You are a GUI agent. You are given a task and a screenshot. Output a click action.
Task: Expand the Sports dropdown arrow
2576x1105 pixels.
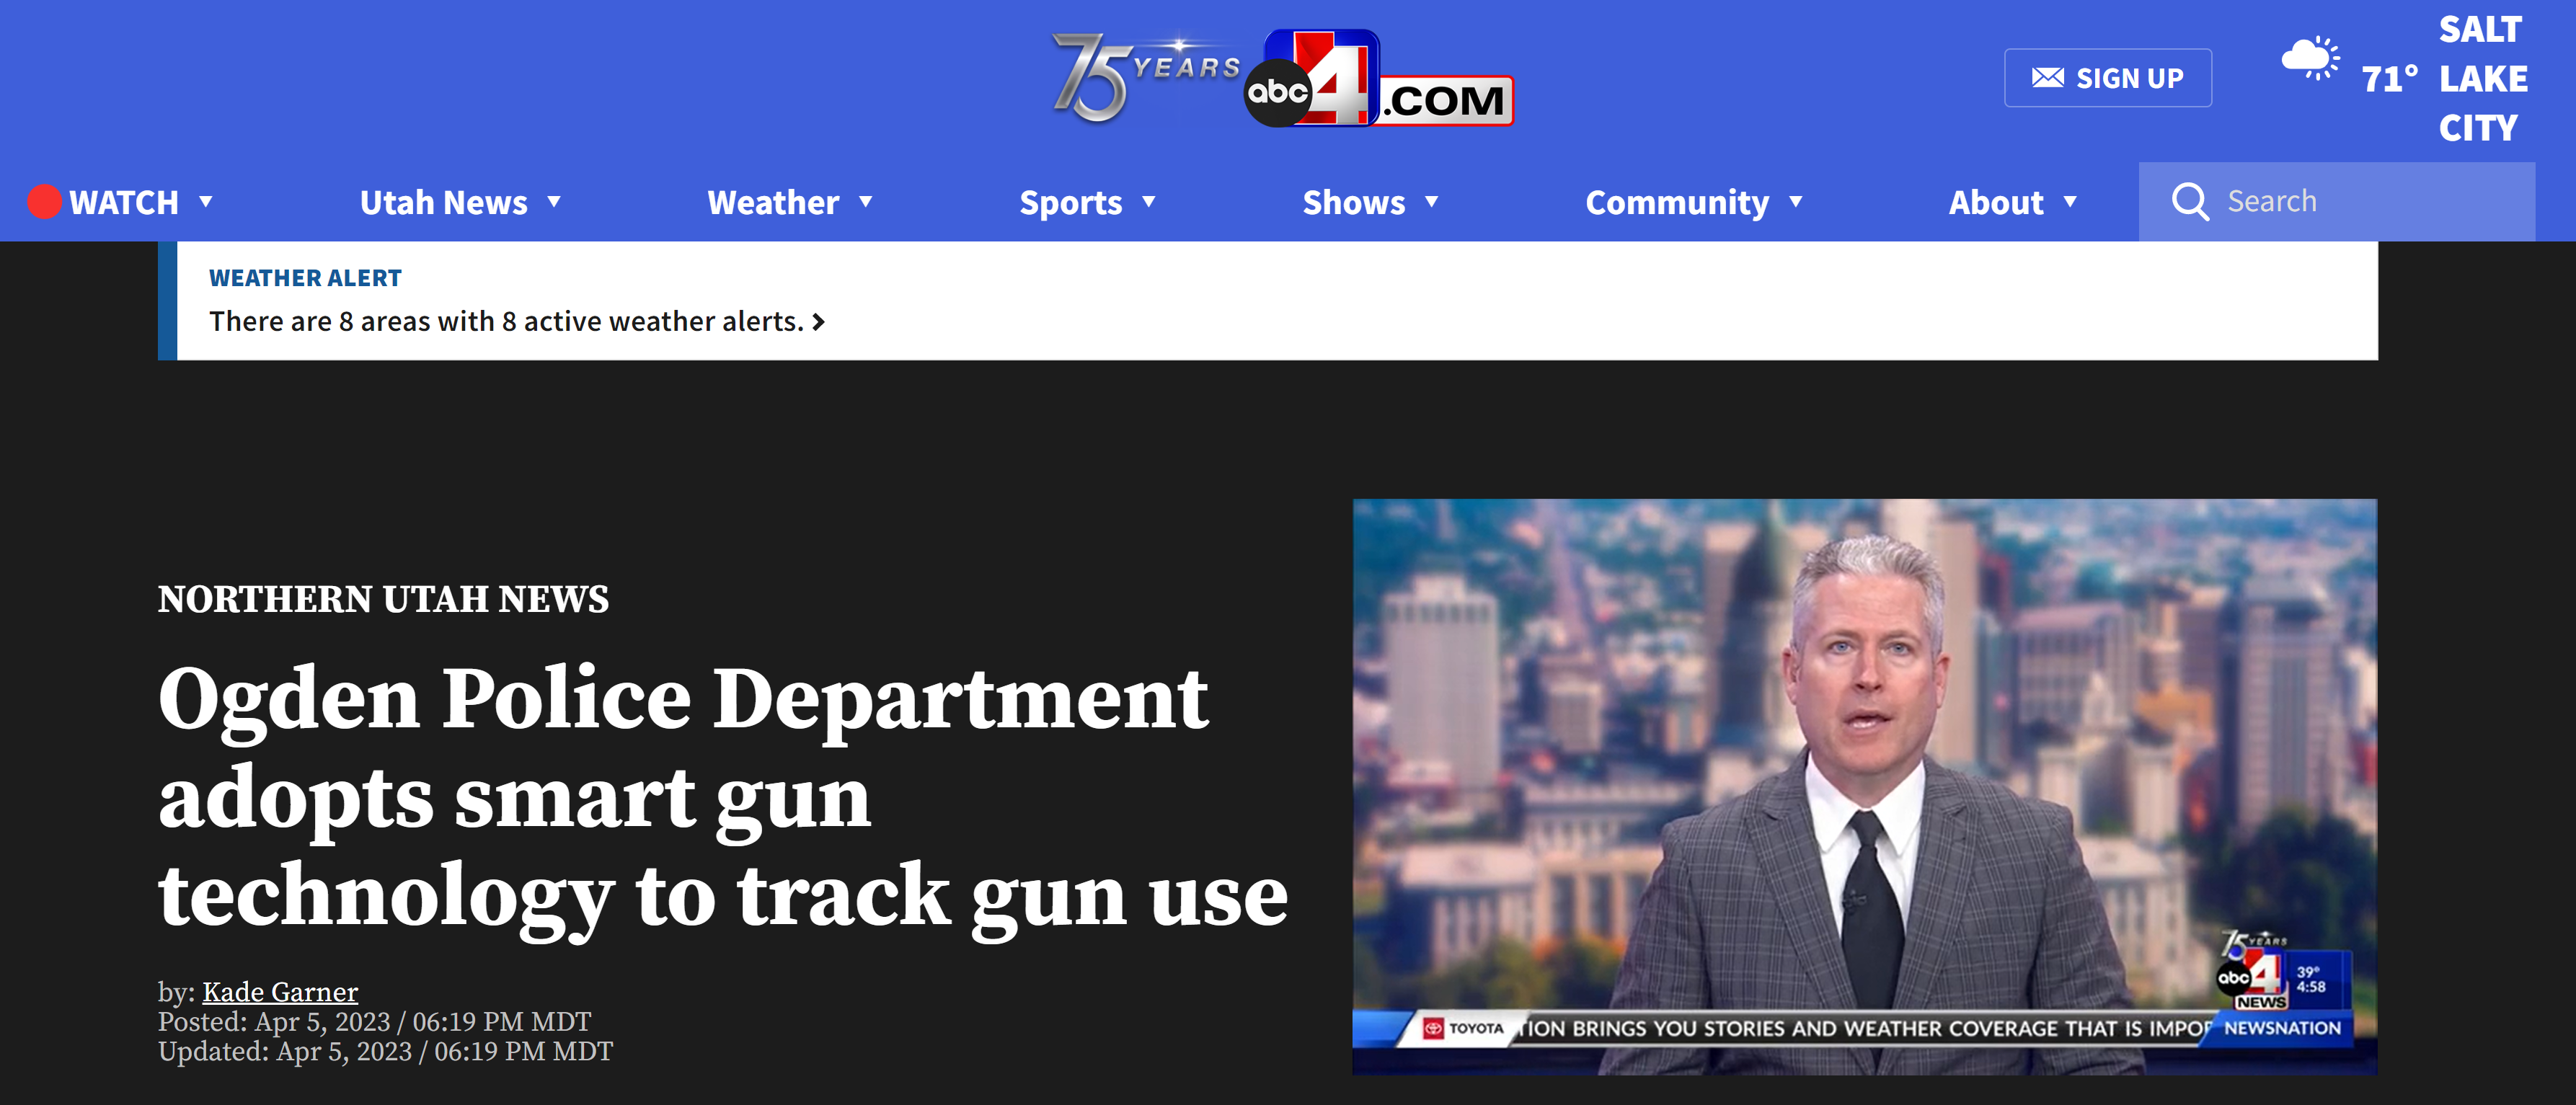click(x=1149, y=202)
